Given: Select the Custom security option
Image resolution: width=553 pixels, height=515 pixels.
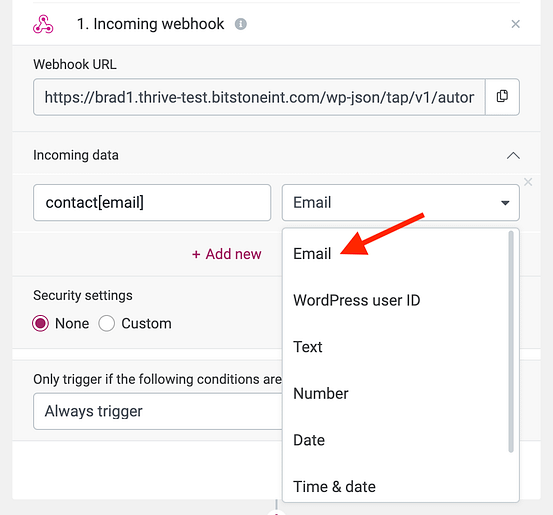Looking at the screenshot, I should pyautogui.click(x=107, y=323).
